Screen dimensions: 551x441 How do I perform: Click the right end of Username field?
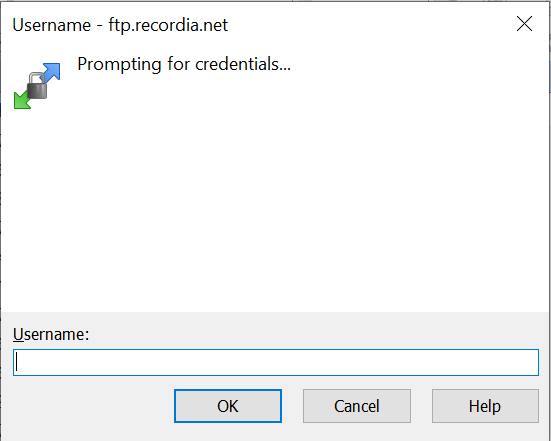click(527, 362)
